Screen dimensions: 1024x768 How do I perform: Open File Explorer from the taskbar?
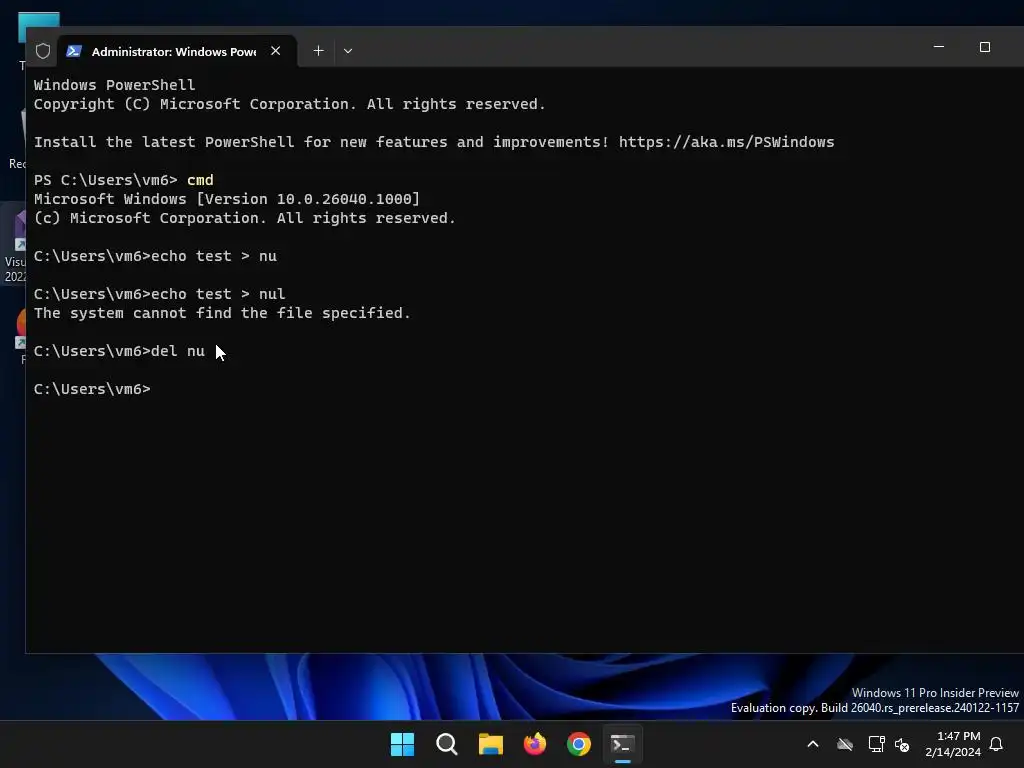(490, 744)
